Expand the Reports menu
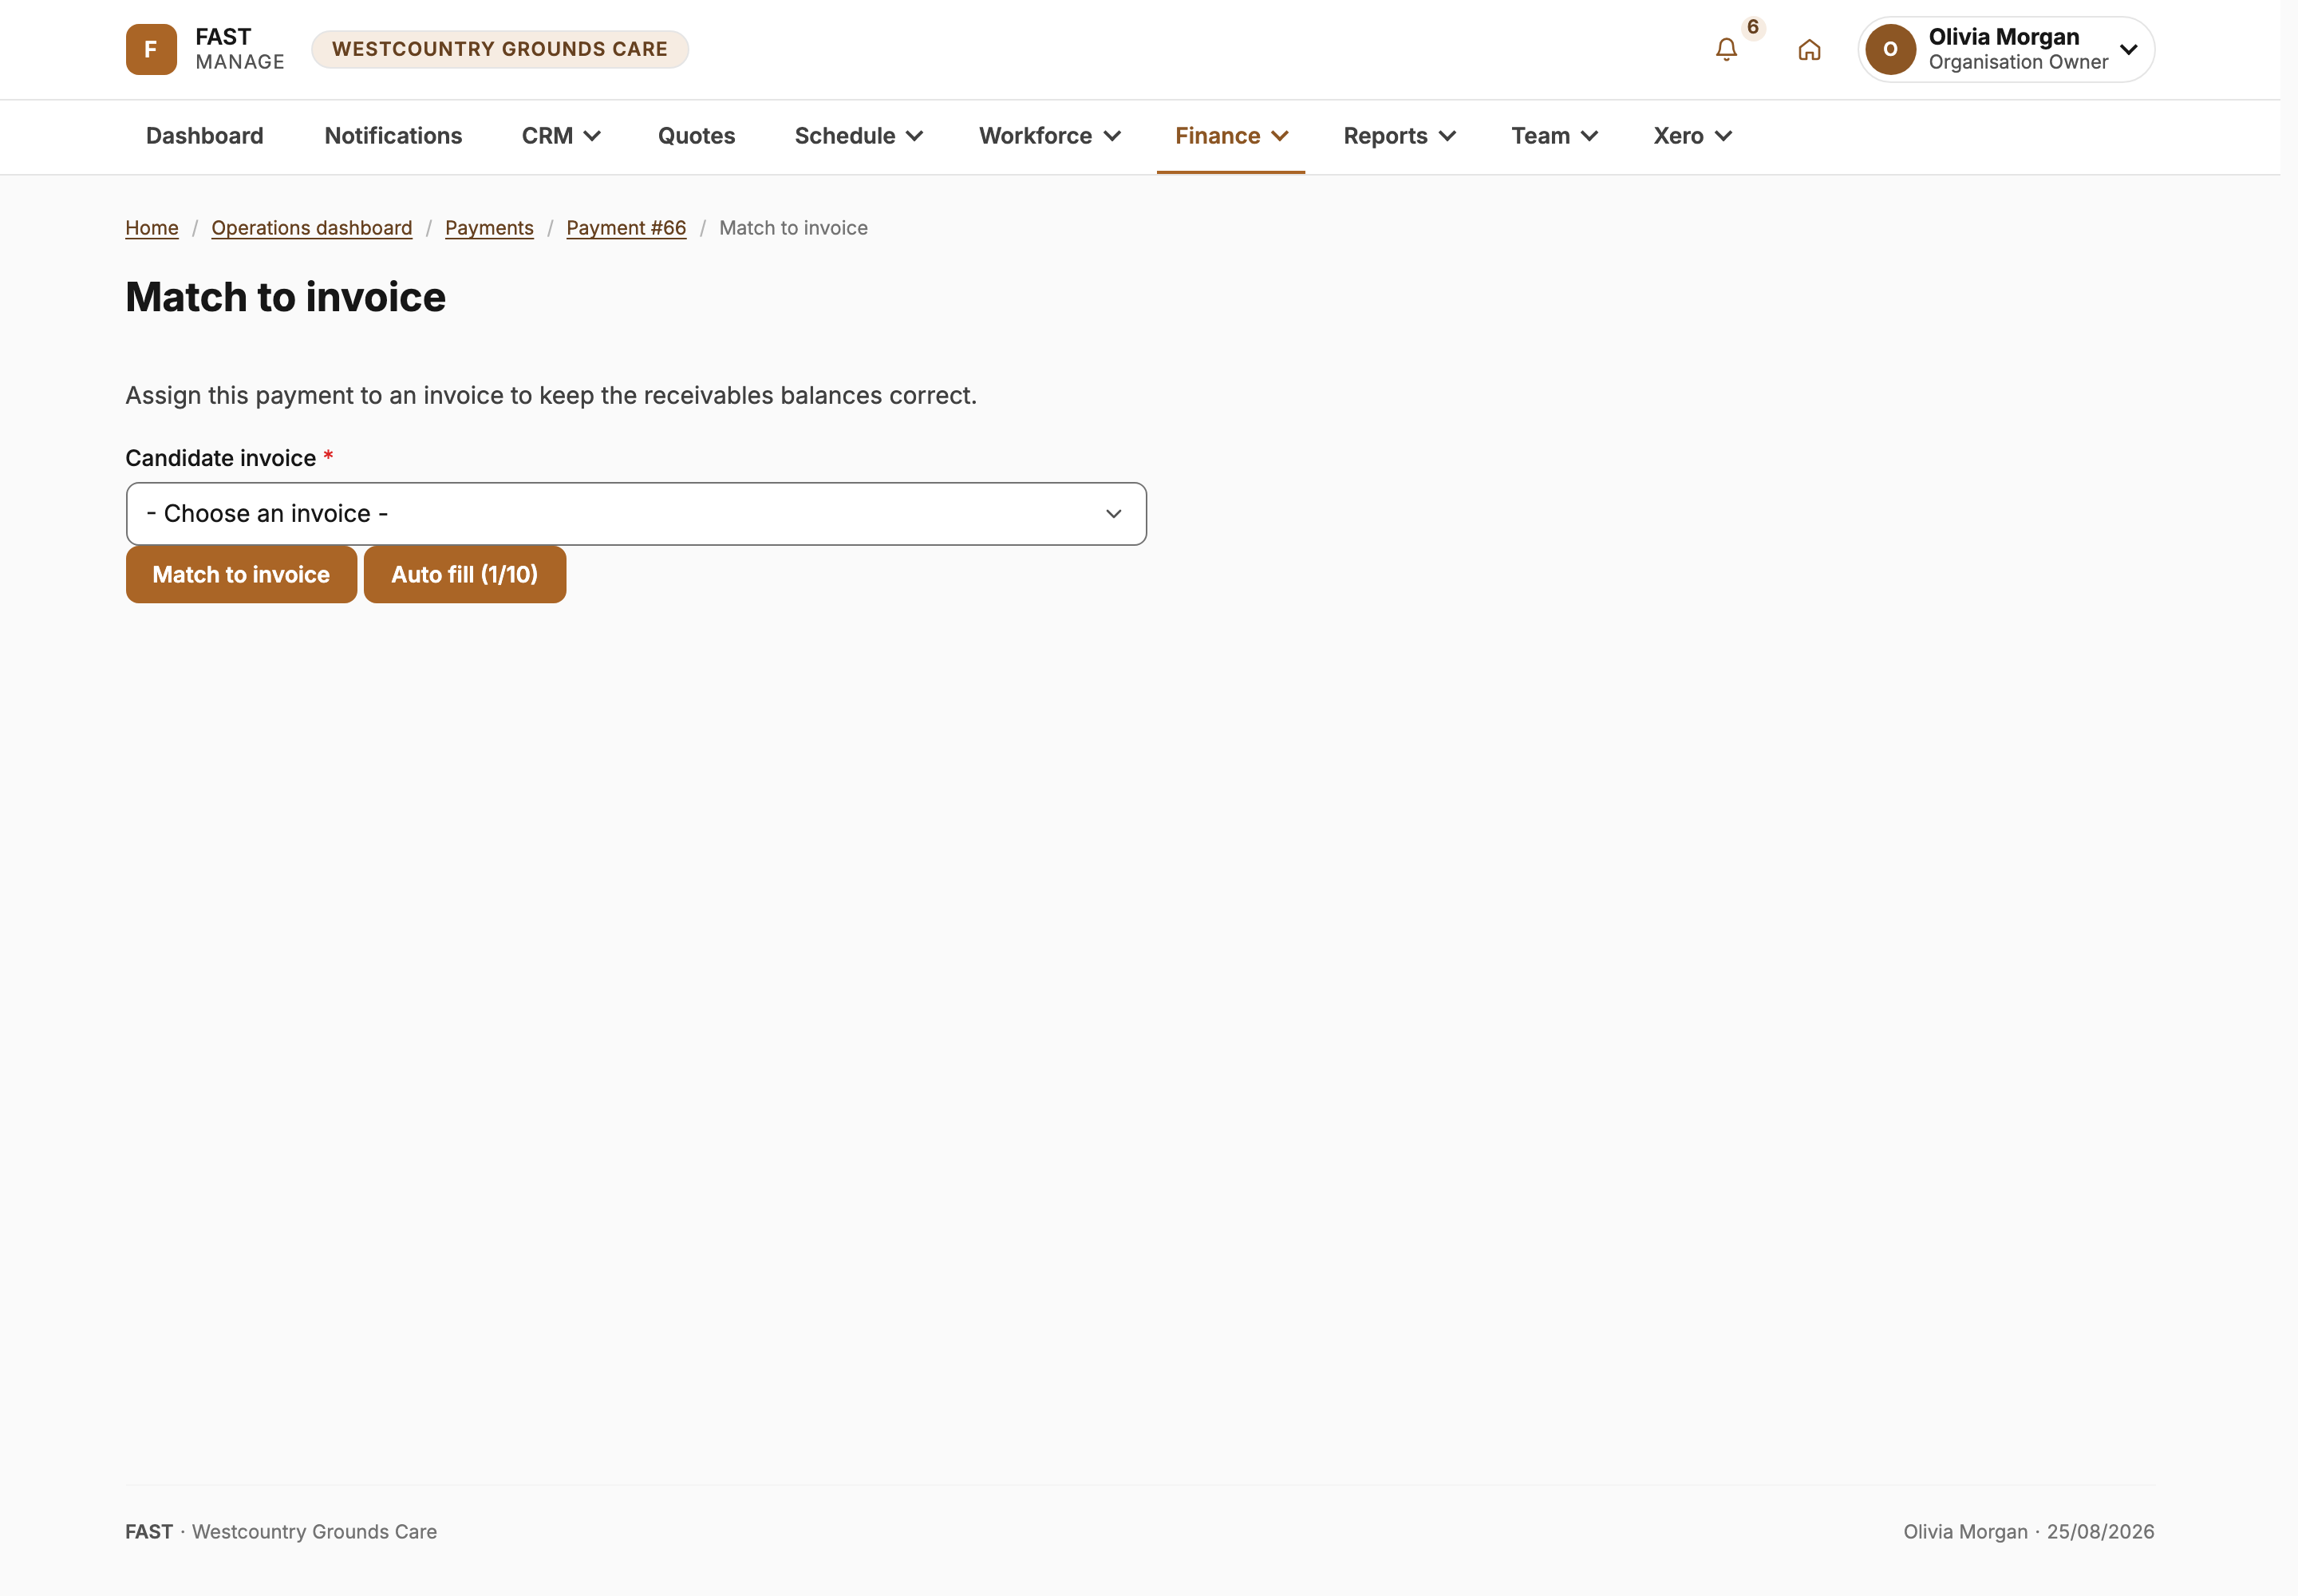 click(1399, 136)
